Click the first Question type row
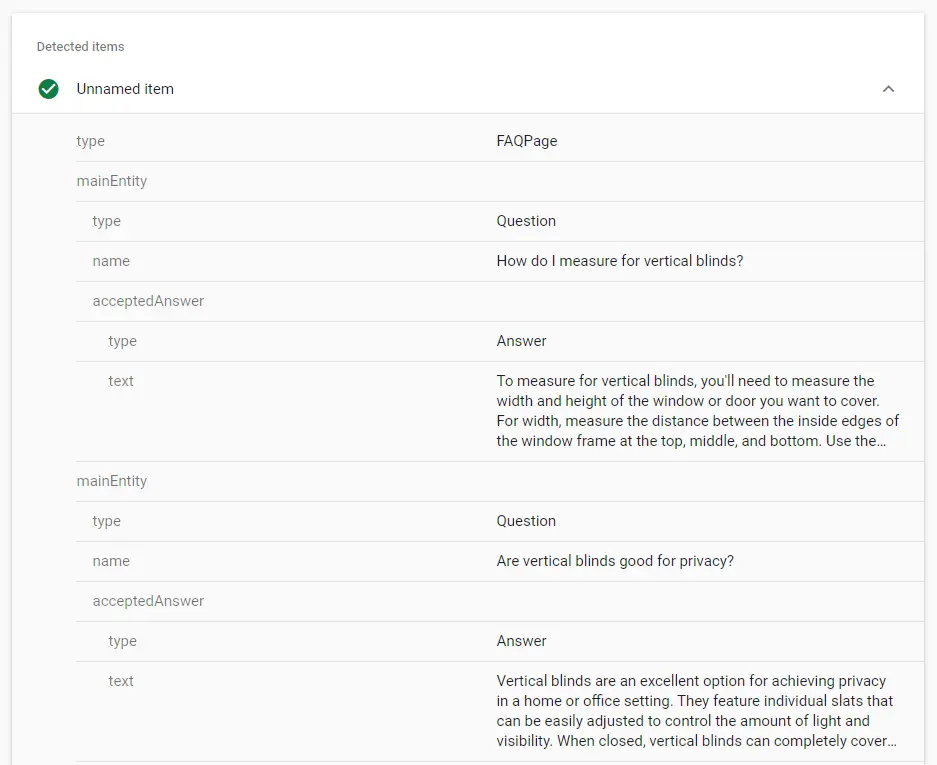Screen dimensions: 937x765 coord(526,221)
